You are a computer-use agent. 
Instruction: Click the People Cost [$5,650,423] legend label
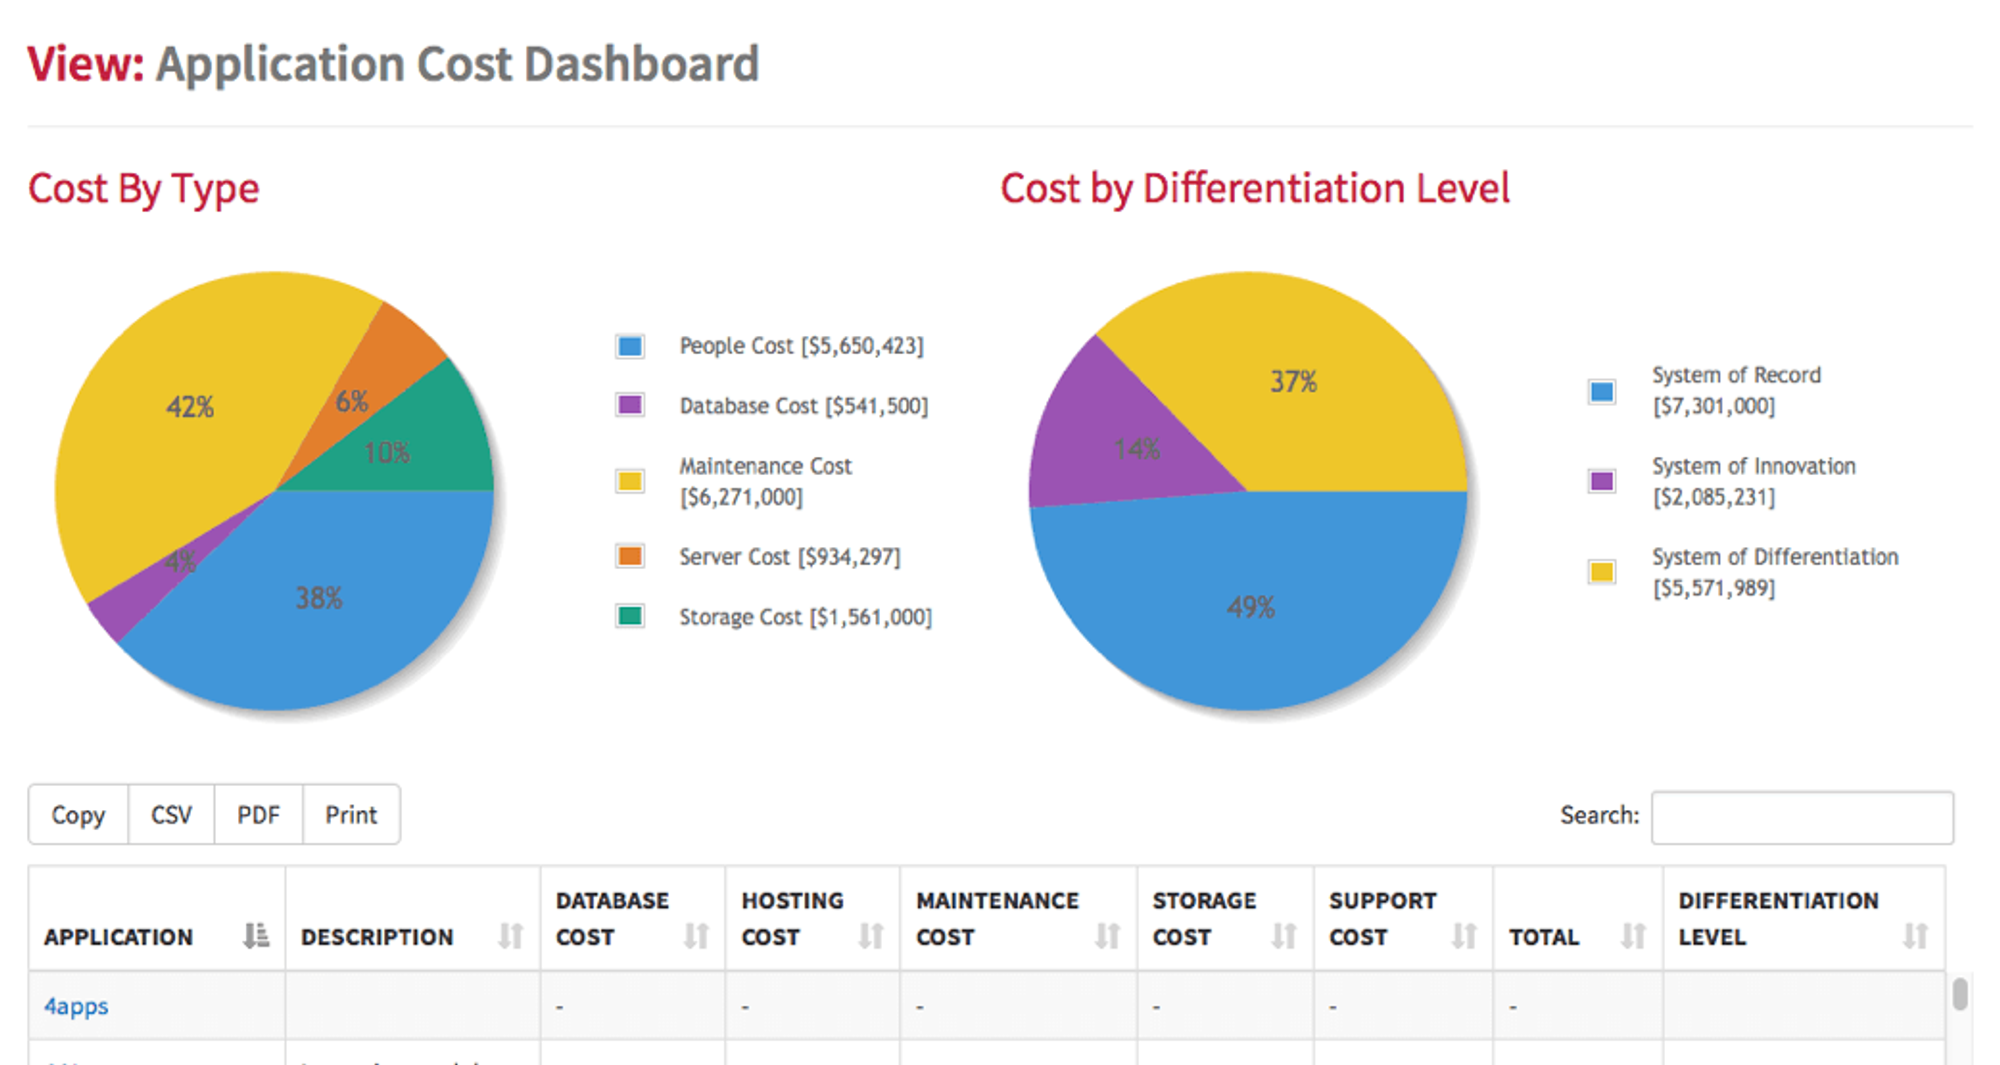click(x=801, y=346)
